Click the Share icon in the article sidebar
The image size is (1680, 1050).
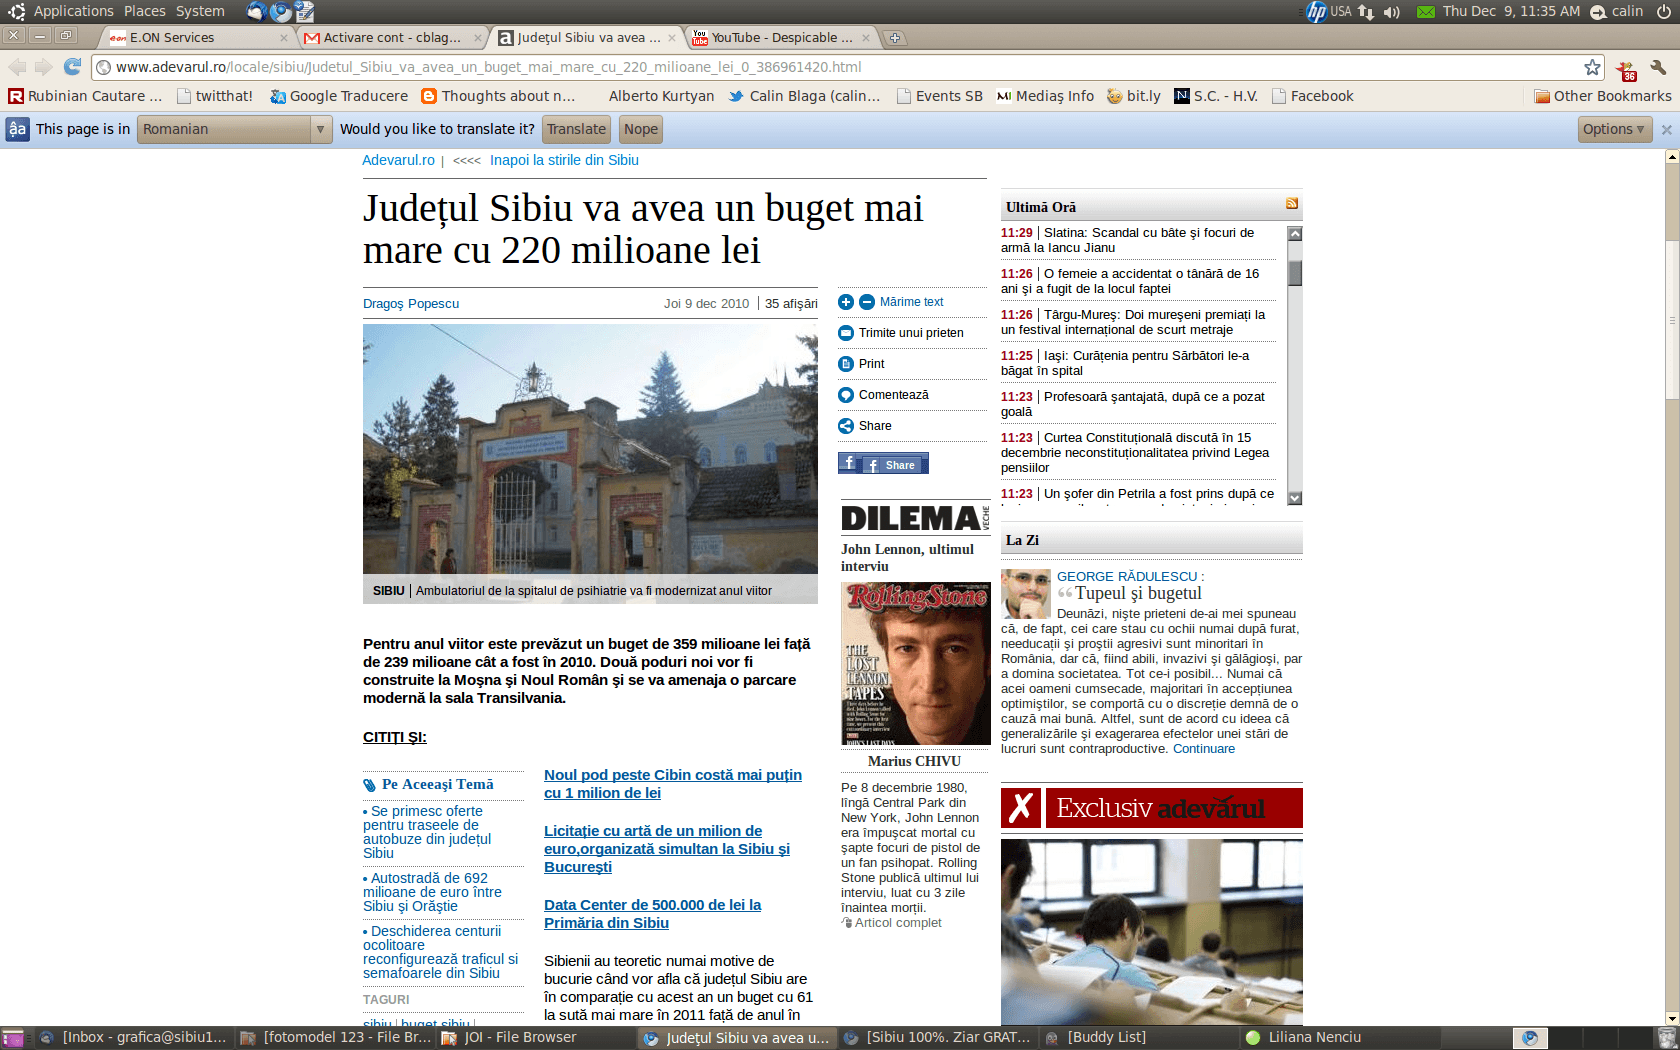pyautogui.click(x=846, y=425)
